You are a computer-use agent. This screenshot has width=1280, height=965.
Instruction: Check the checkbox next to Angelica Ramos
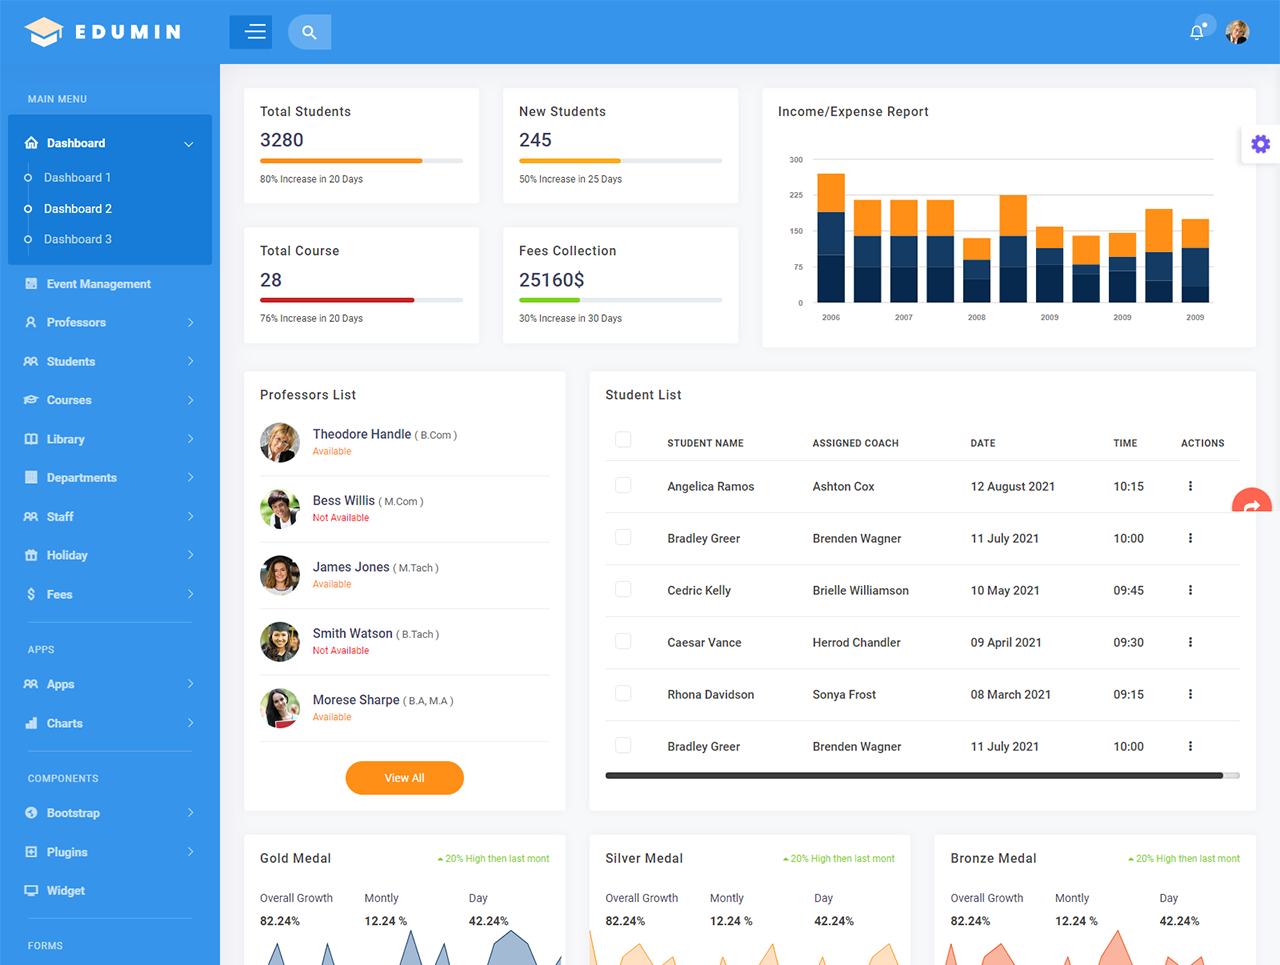(623, 486)
